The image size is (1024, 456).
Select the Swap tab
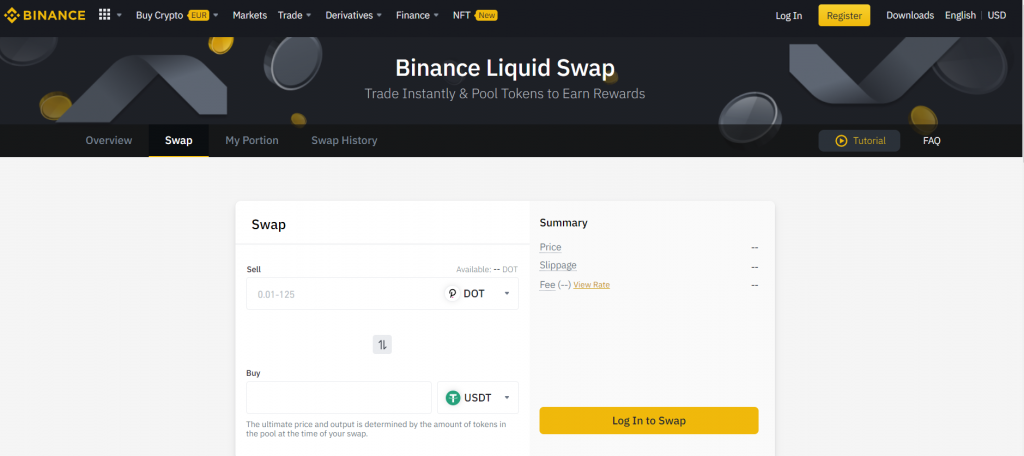[x=178, y=140]
